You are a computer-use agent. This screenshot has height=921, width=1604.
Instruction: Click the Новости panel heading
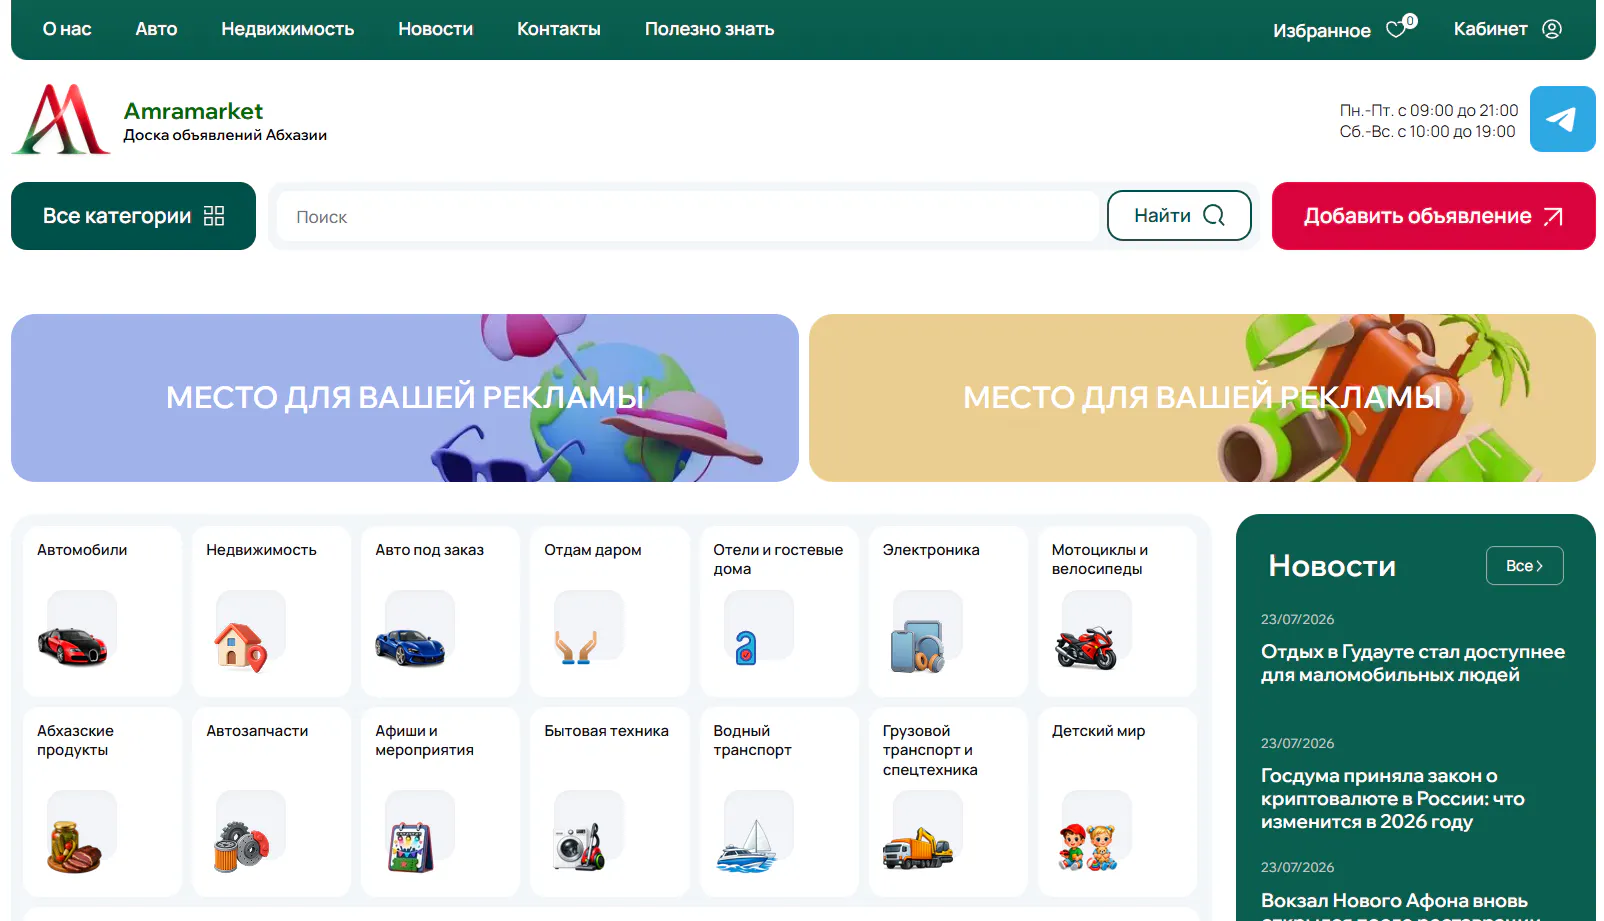point(1332,566)
